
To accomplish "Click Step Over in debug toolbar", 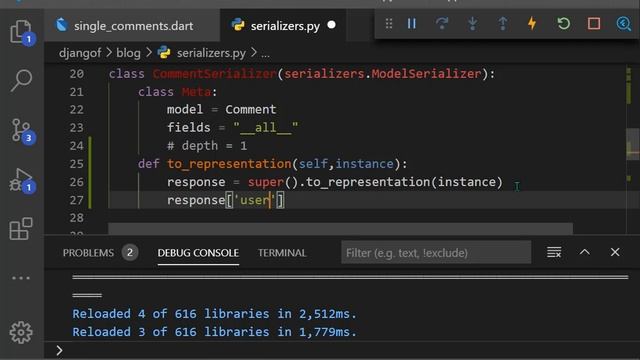I will click(442, 24).
